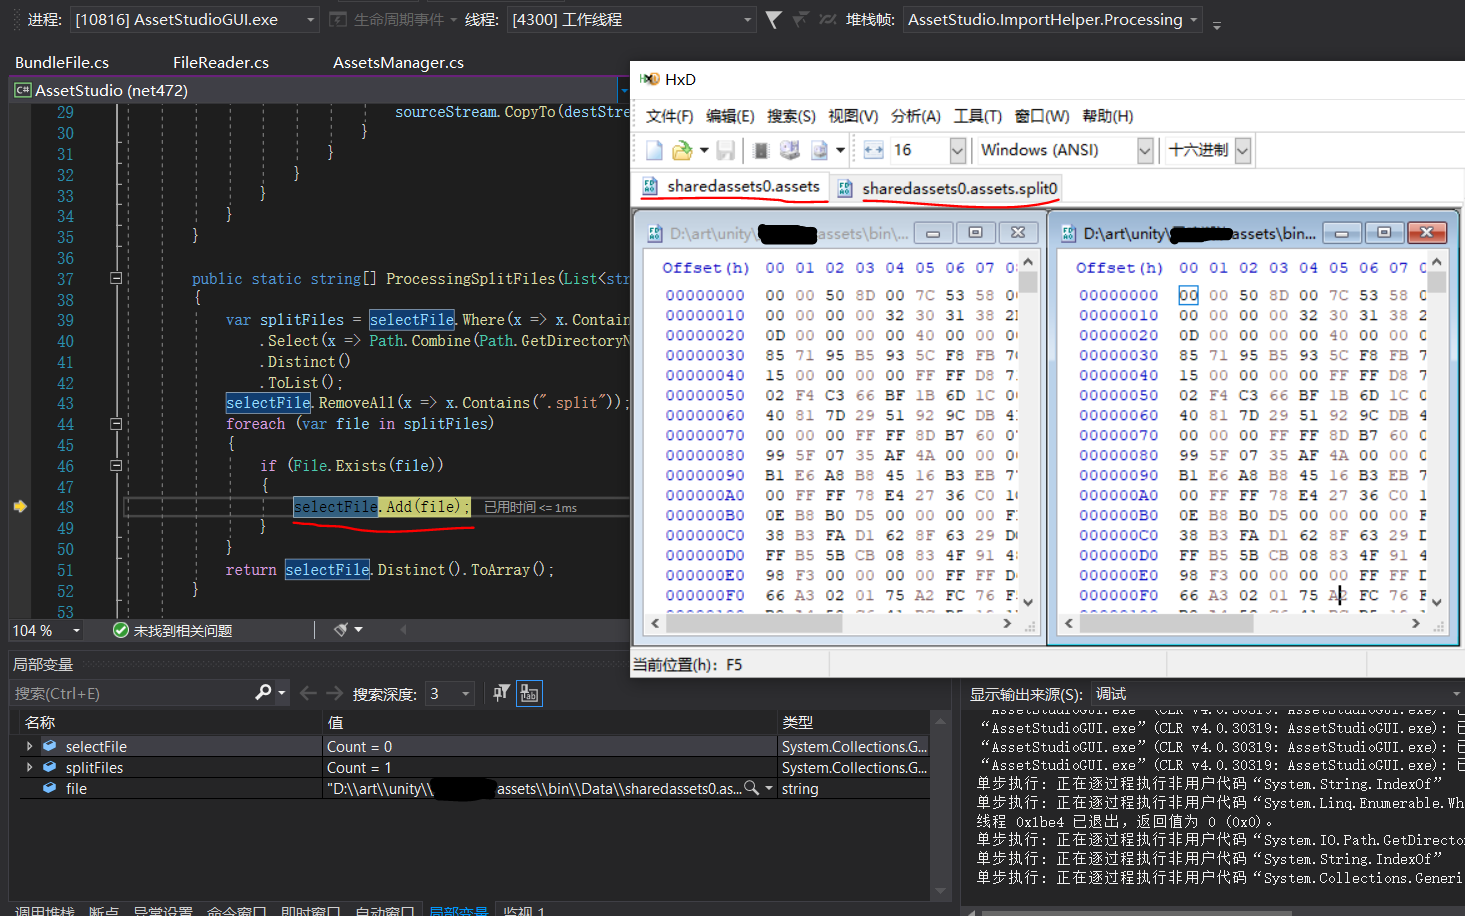Collapse the foreach block at line 44
This screenshot has height=916, width=1465.
(116, 424)
